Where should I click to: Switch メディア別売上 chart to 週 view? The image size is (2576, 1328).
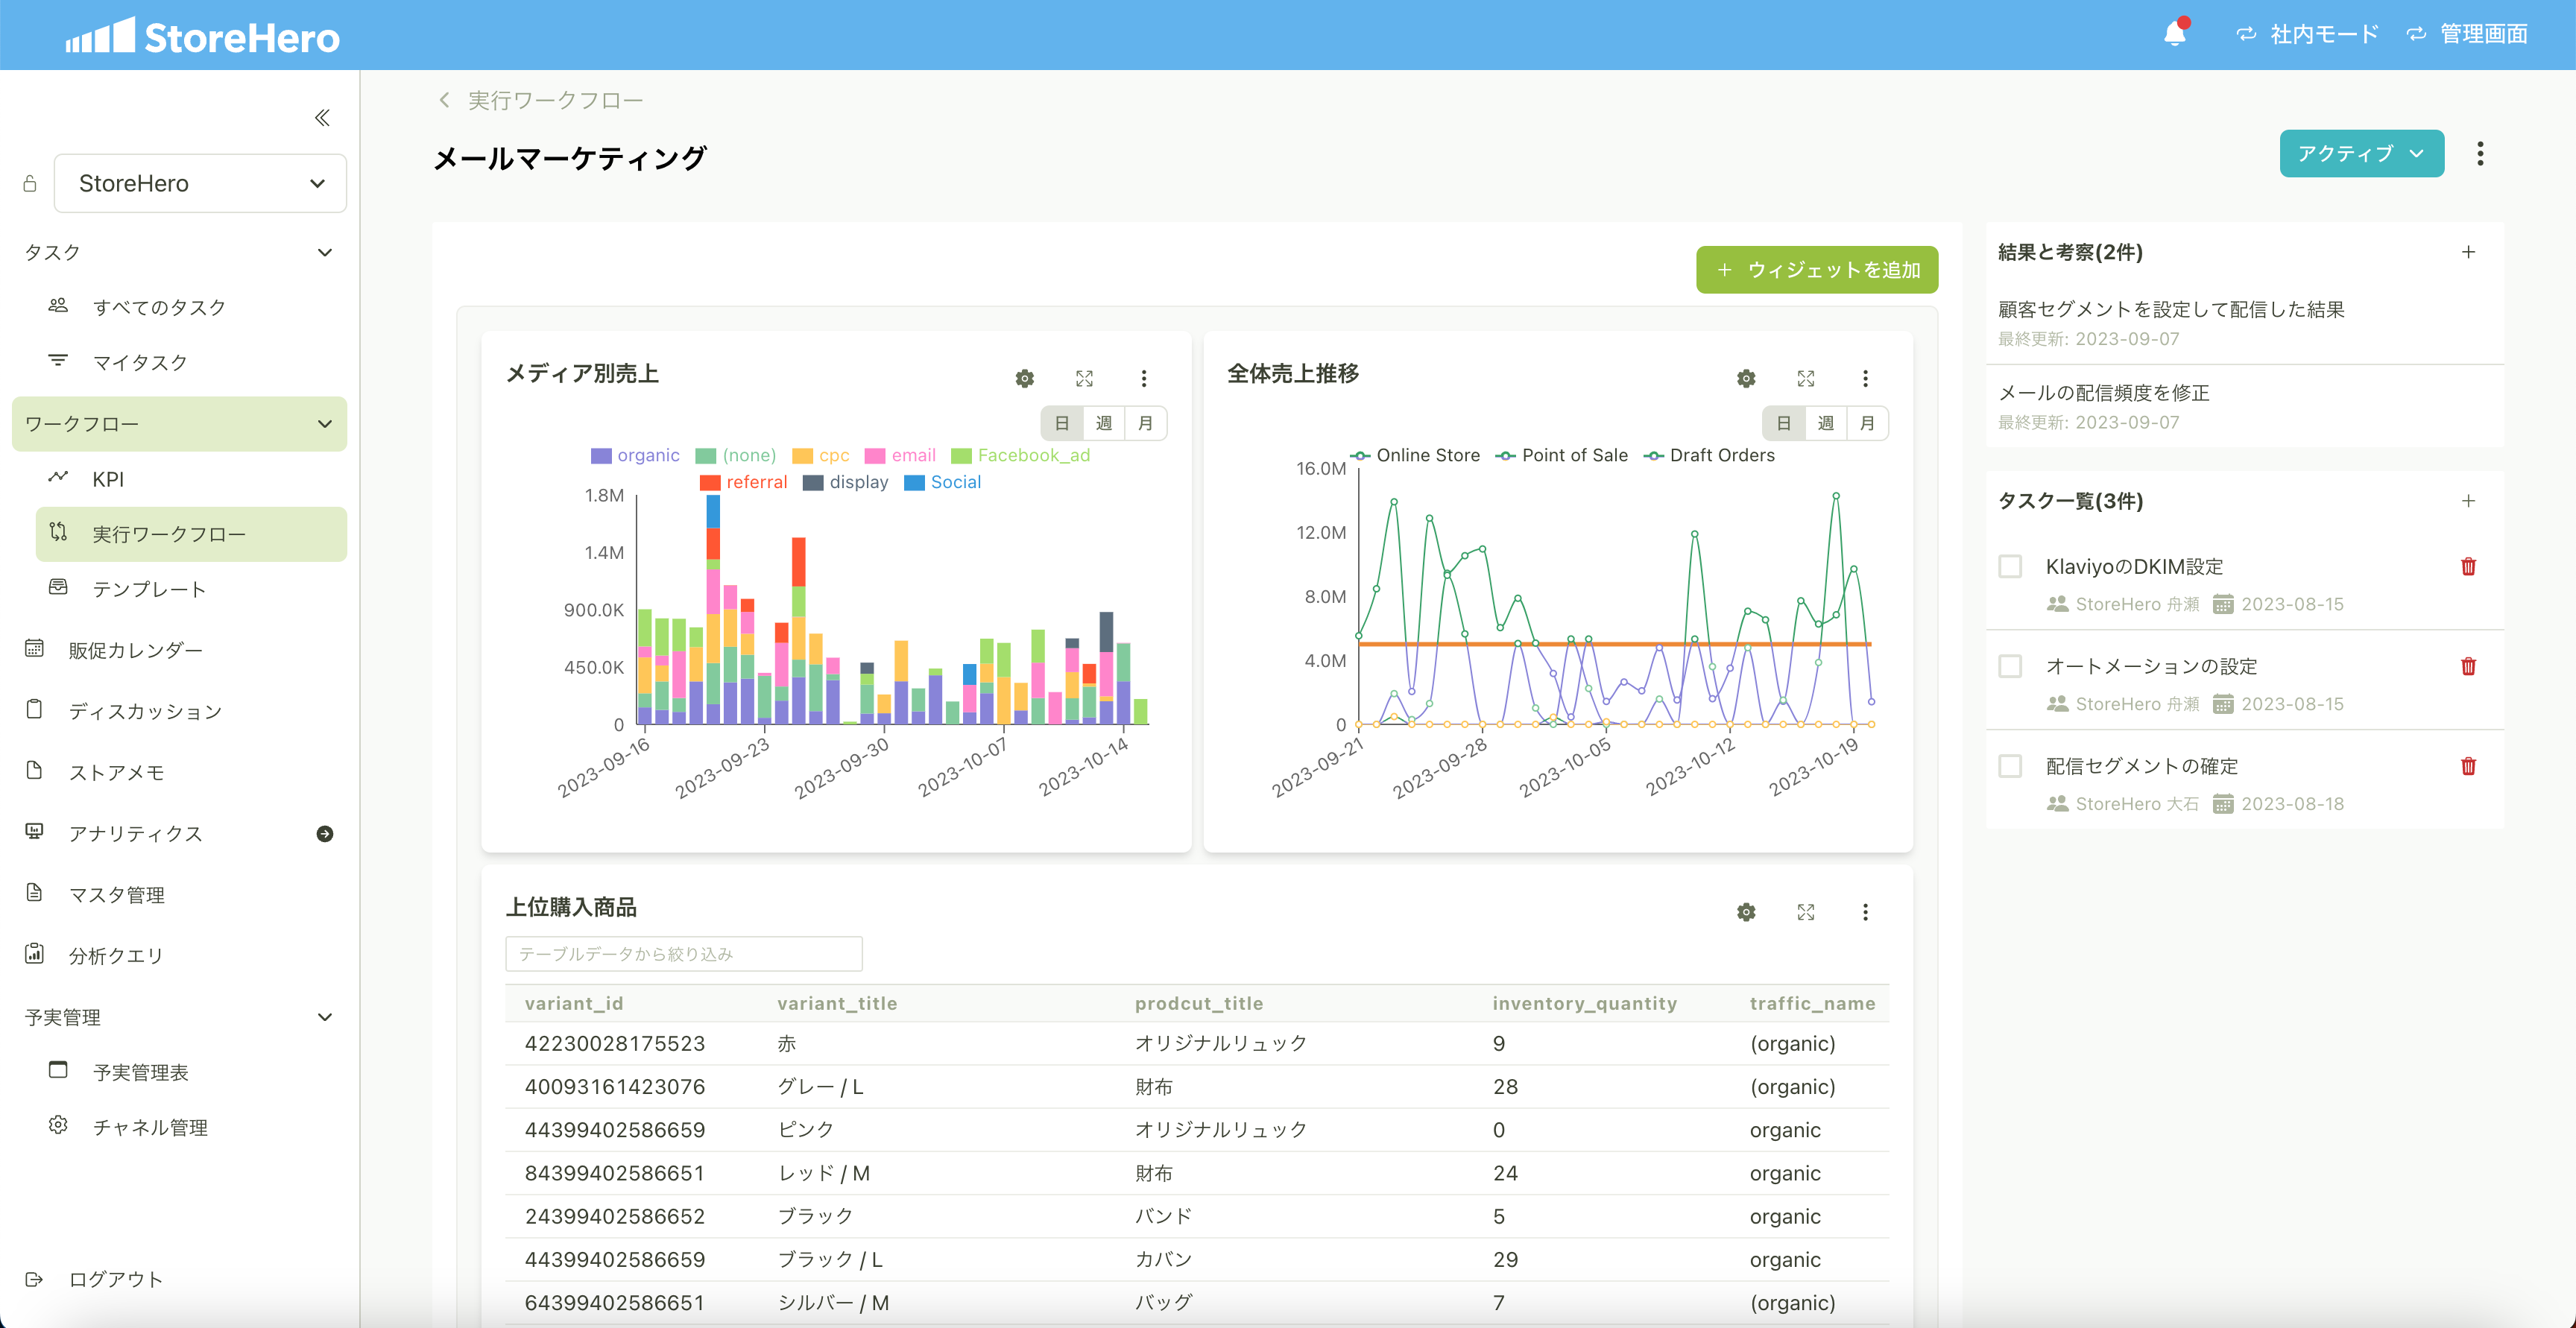click(1104, 423)
